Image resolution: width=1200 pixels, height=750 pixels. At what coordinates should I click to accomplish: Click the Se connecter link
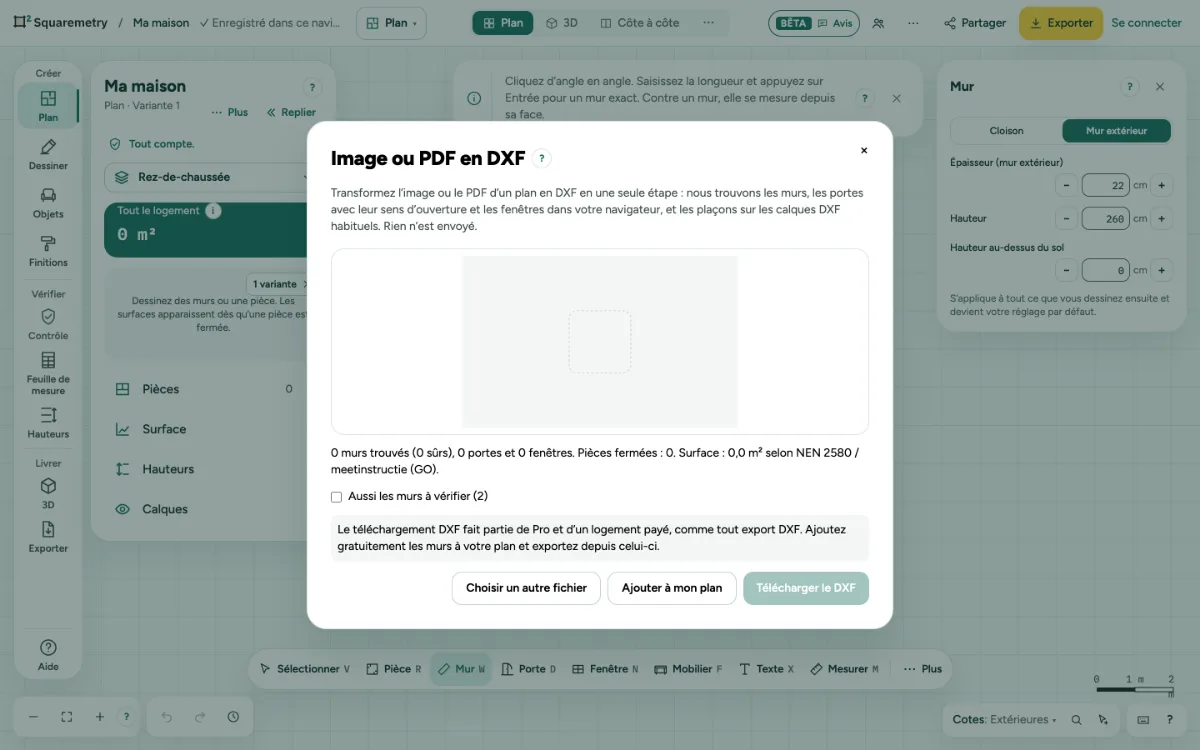[x=1146, y=23]
